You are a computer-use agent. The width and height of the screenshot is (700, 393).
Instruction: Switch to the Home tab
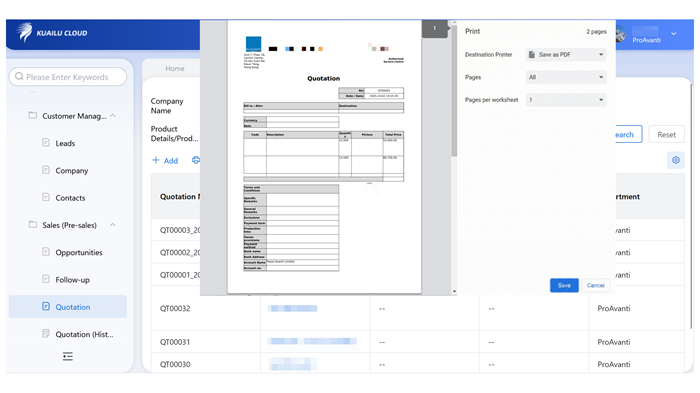(175, 68)
